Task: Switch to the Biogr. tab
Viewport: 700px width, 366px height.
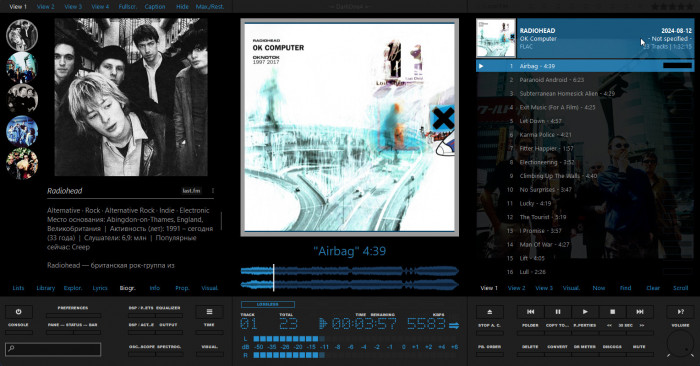Action: pos(127,288)
